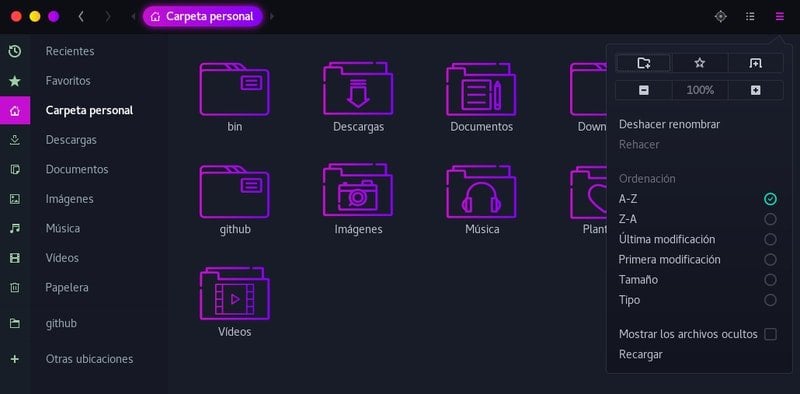Click the github folder icon in sidebar
Screen dimensions: 800x394
[x=15, y=323]
